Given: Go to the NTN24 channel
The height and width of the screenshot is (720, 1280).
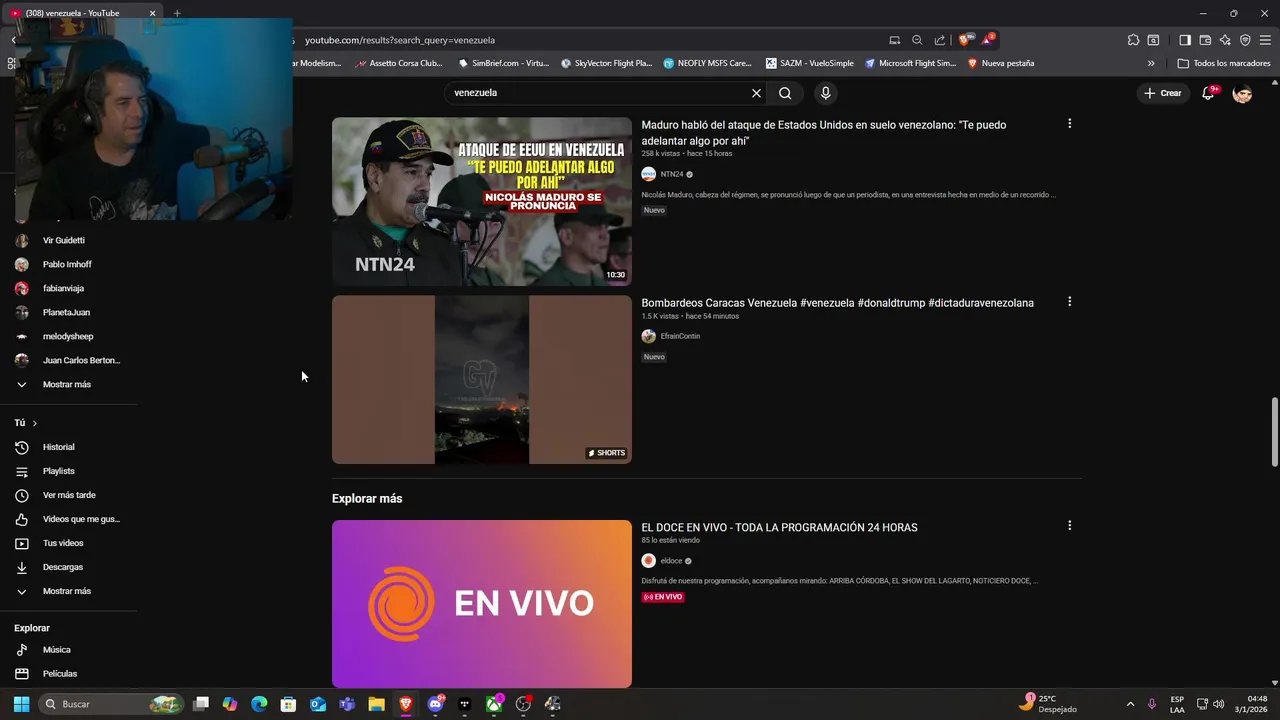Looking at the screenshot, I should [x=672, y=174].
